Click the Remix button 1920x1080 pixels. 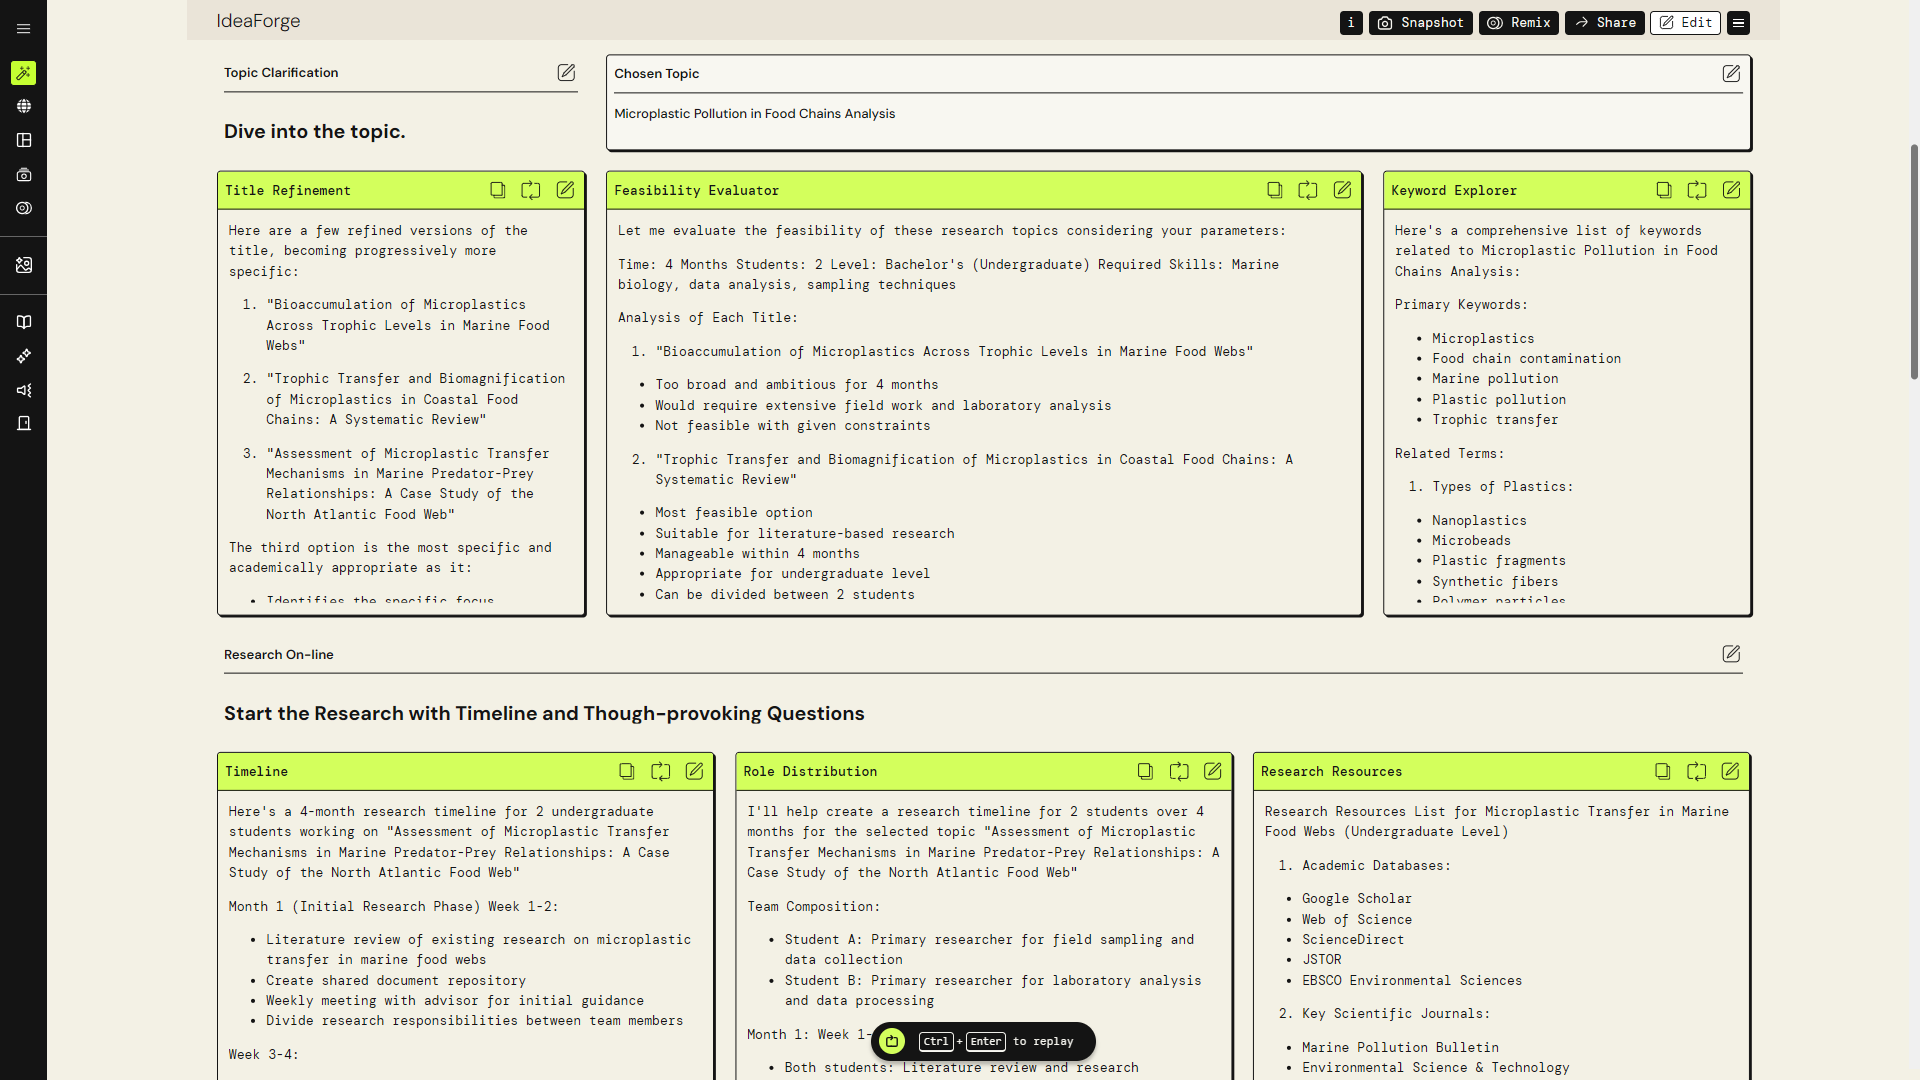pyautogui.click(x=1518, y=22)
